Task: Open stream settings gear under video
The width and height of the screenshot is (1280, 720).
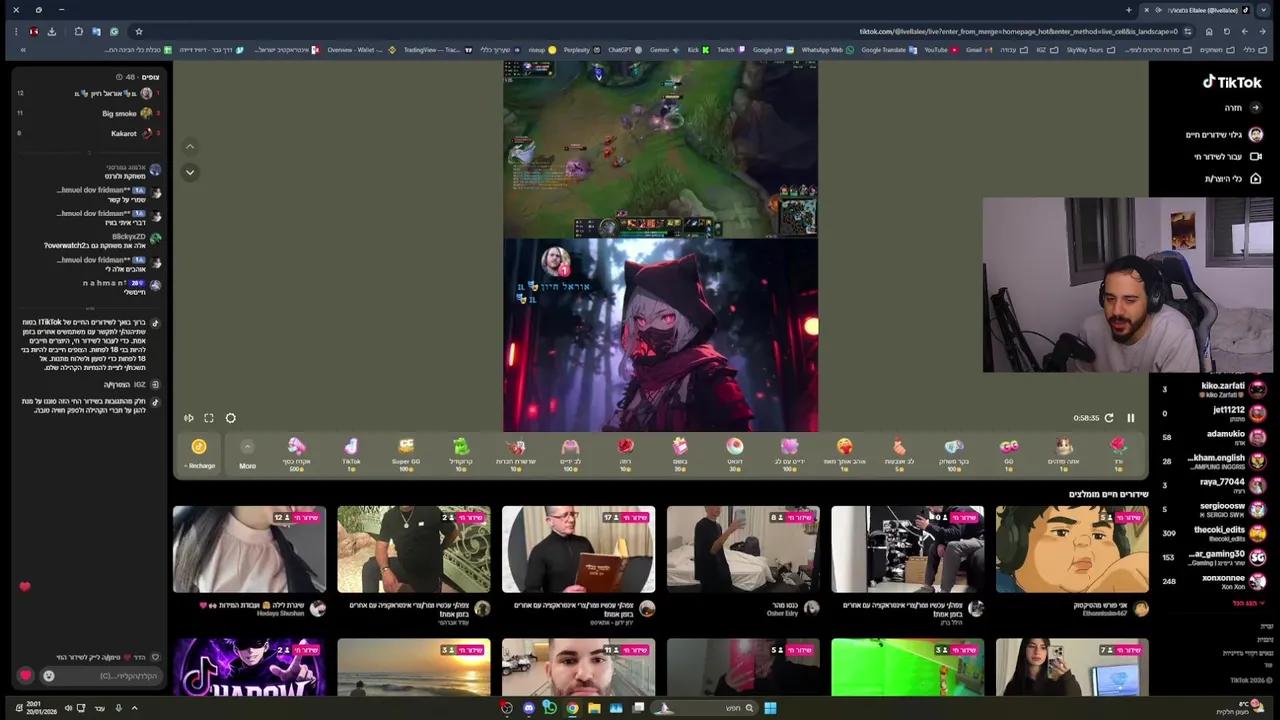Action: coord(230,418)
